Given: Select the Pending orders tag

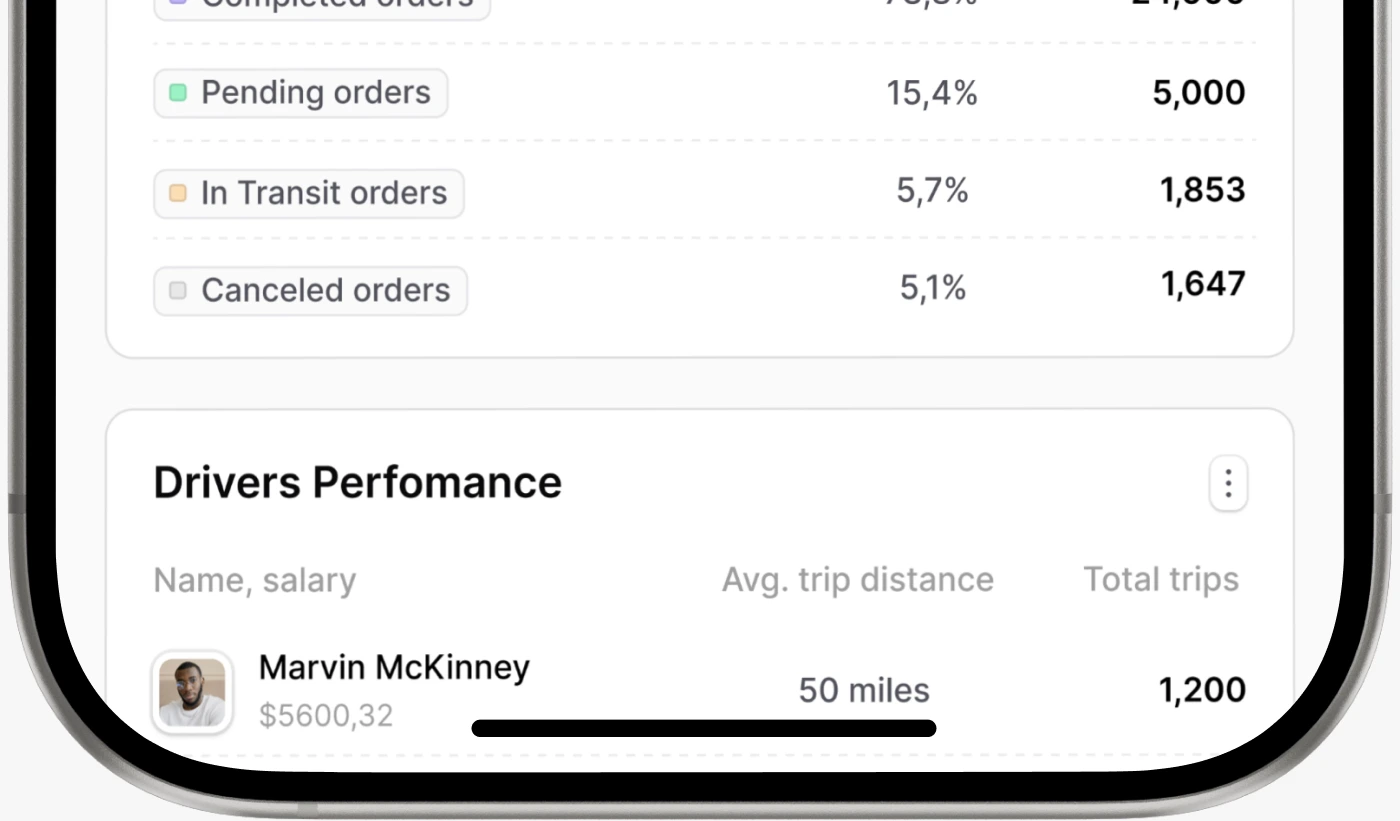Looking at the screenshot, I should 301,93.
